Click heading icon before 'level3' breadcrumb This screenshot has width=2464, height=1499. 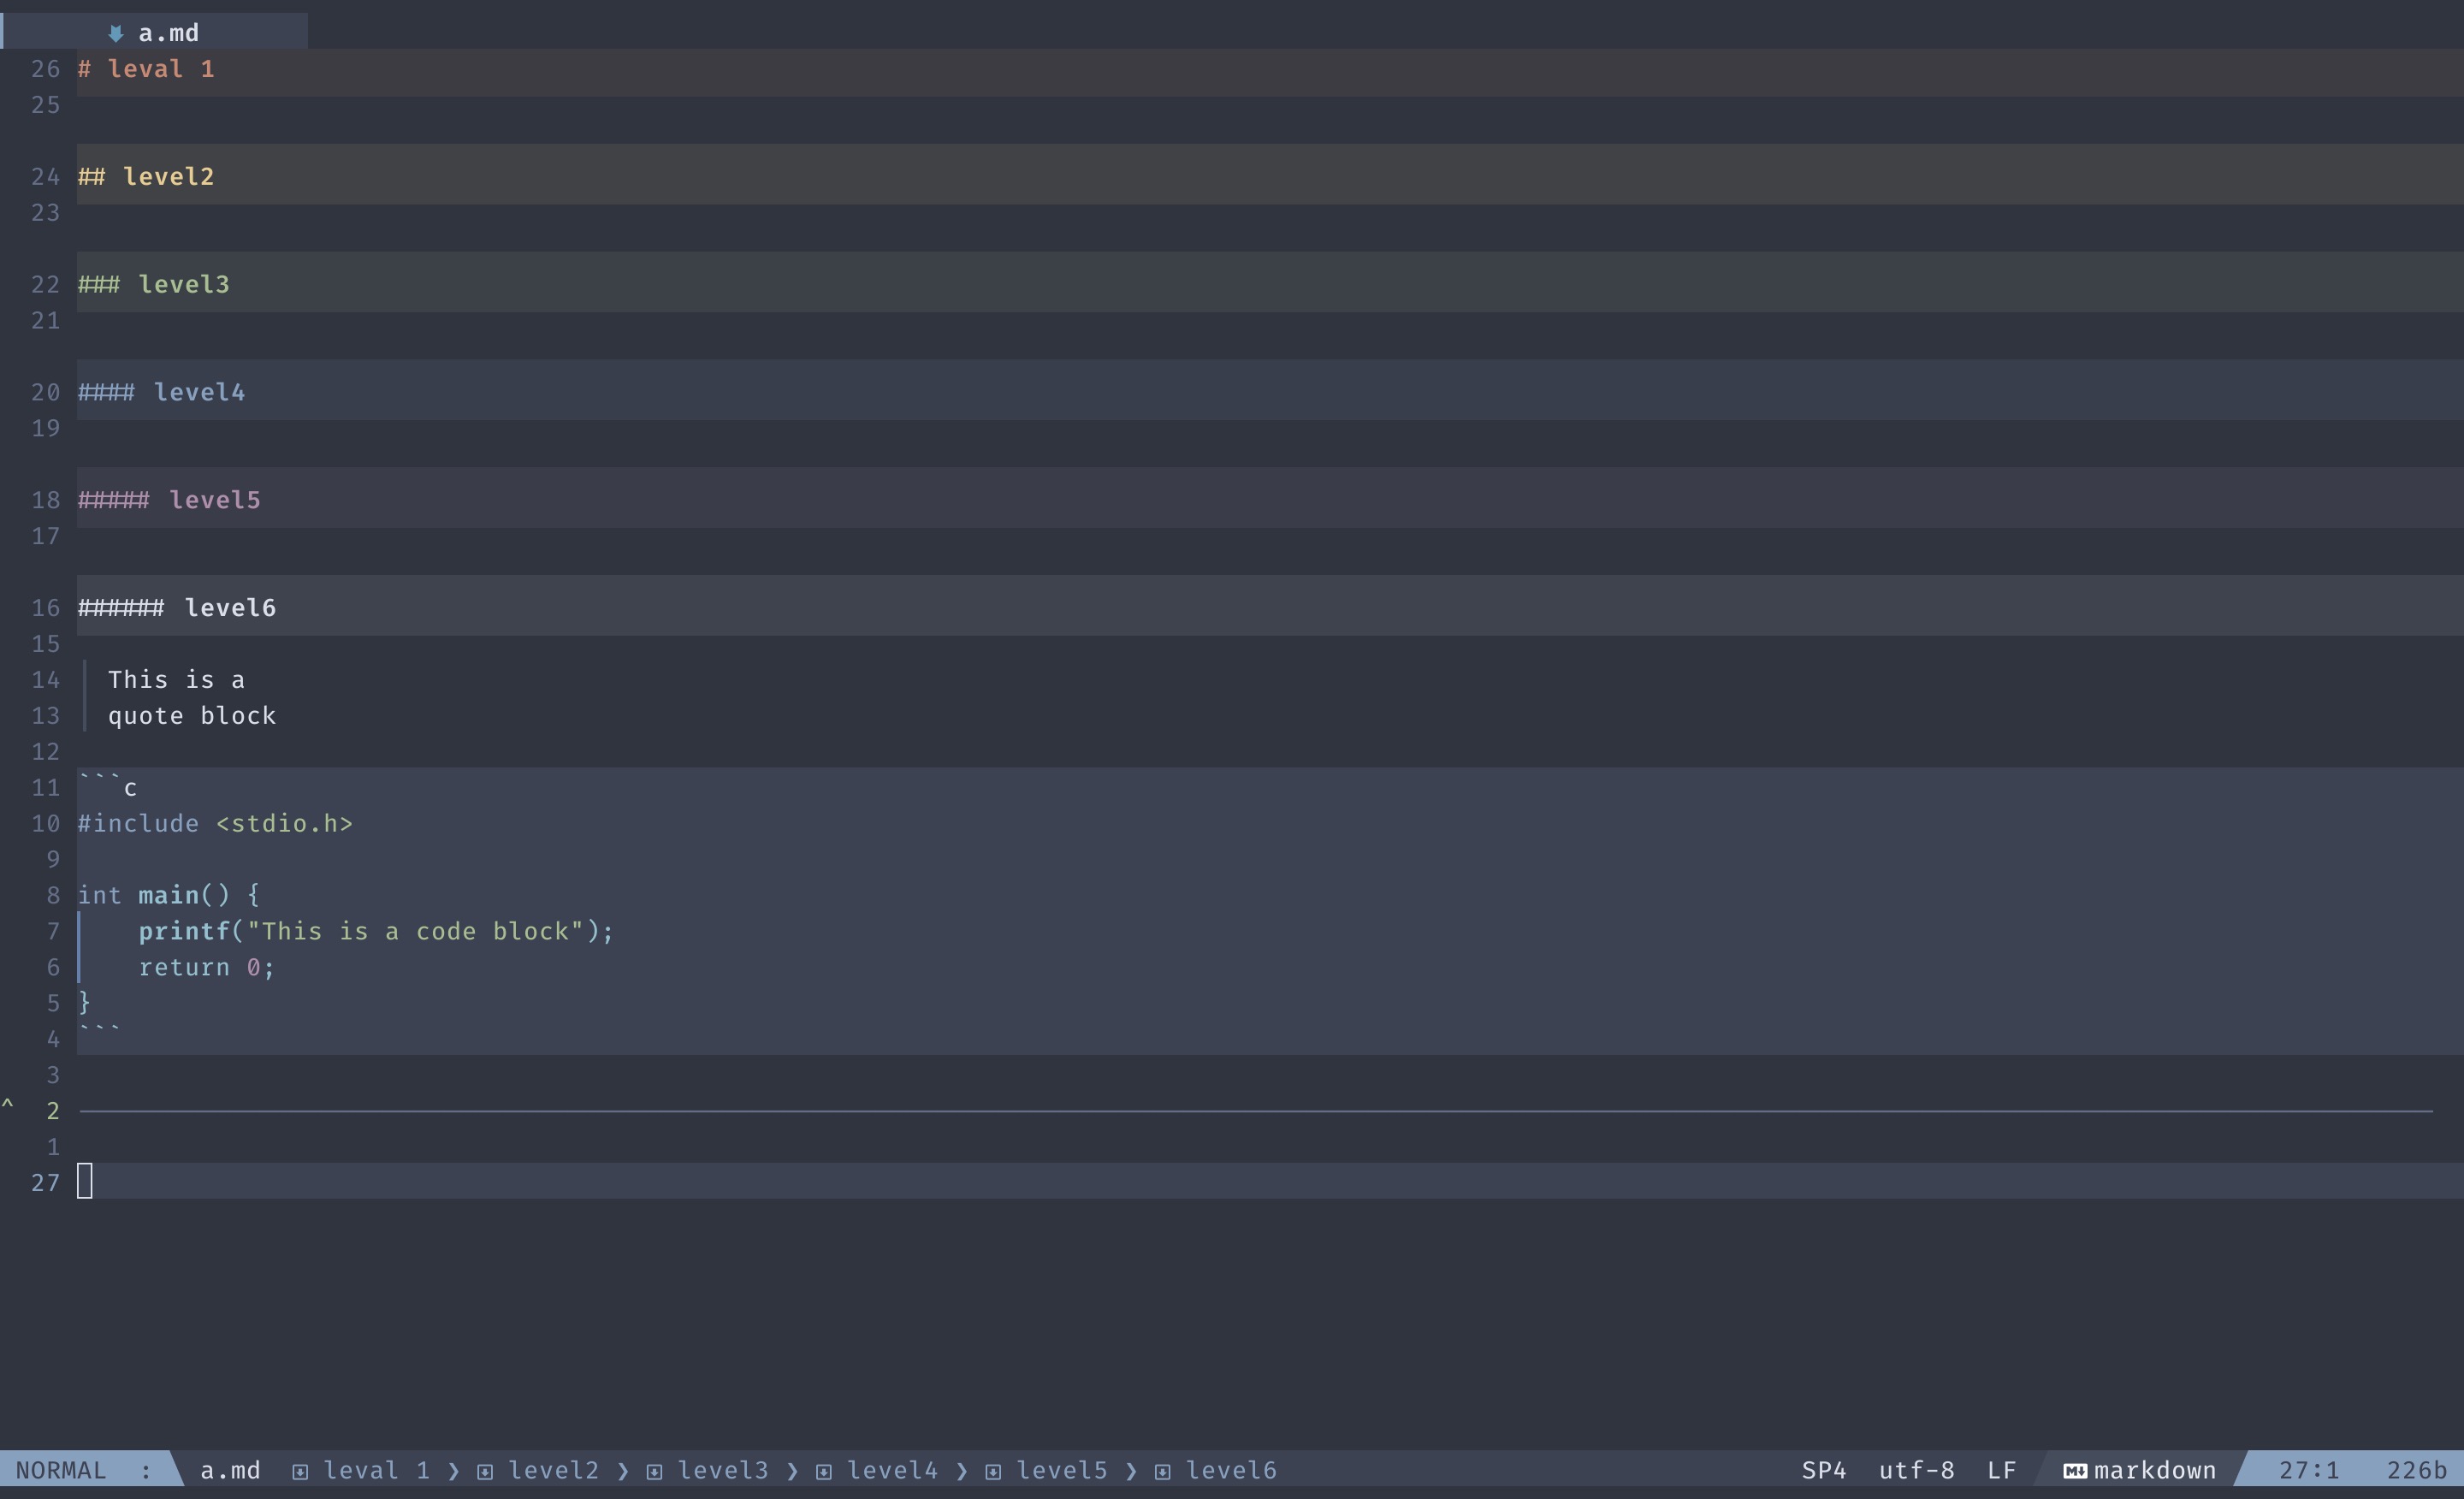point(654,1471)
